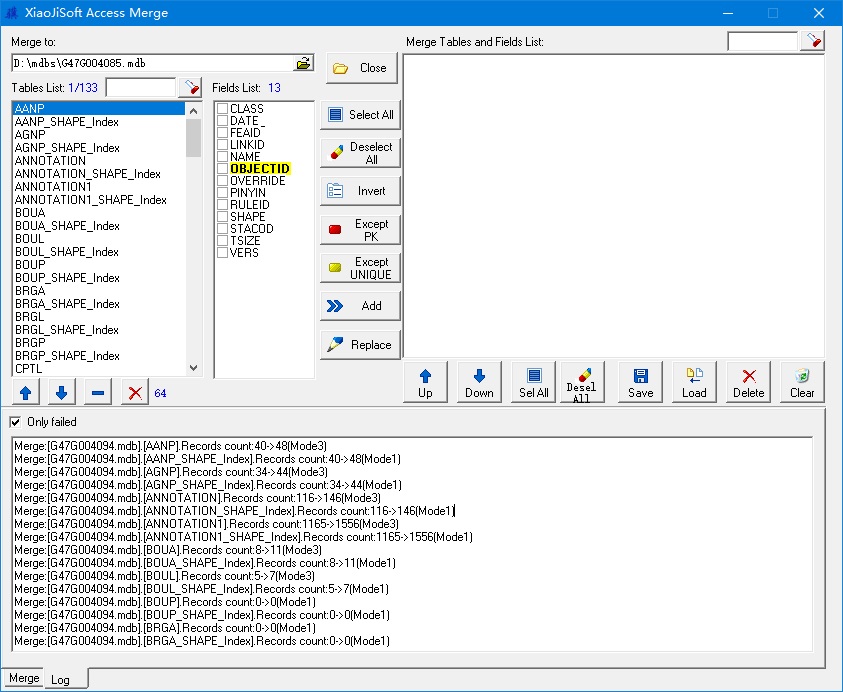Click the Invert selection button

pyautogui.click(x=360, y=191)
